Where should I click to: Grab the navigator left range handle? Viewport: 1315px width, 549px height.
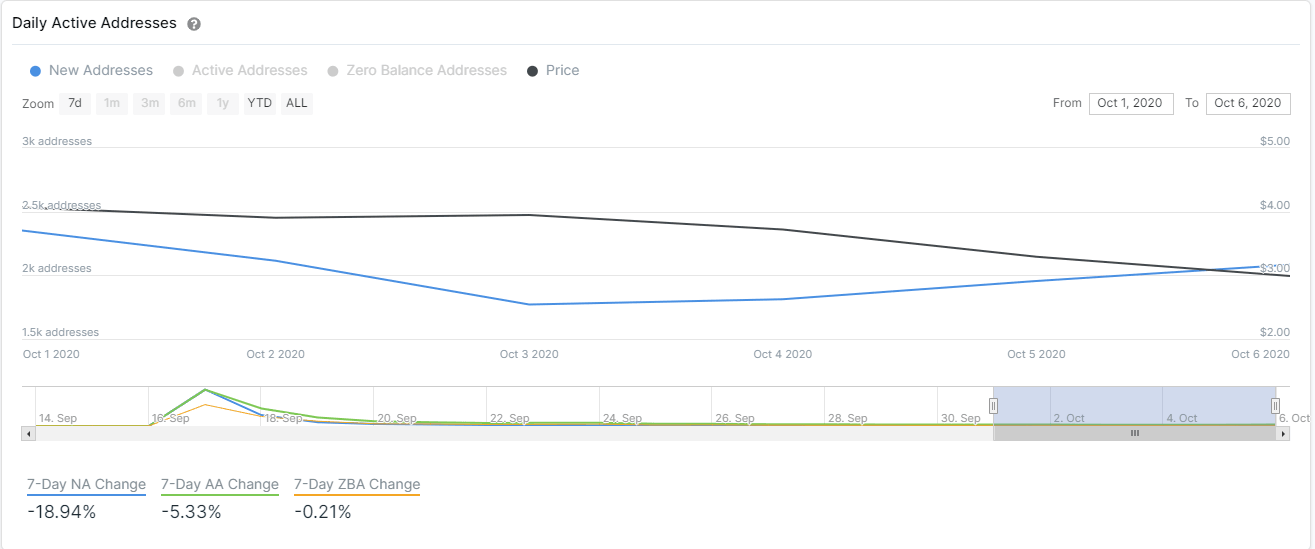point(993,405)
